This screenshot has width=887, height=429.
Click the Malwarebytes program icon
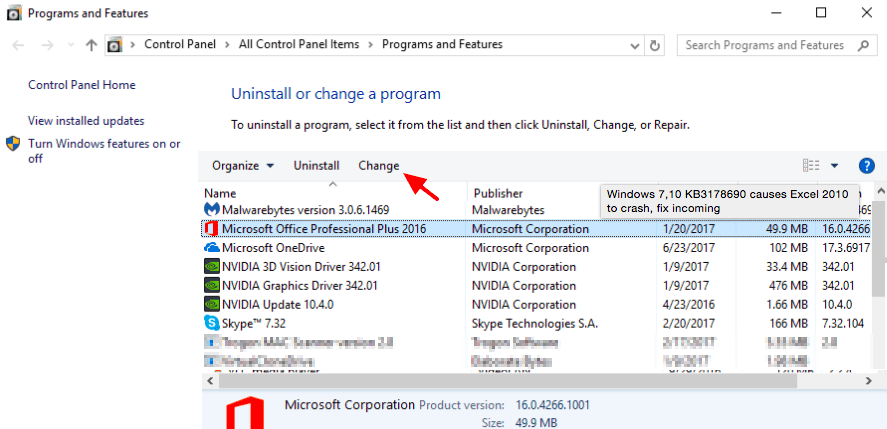(x=212, y=210)
